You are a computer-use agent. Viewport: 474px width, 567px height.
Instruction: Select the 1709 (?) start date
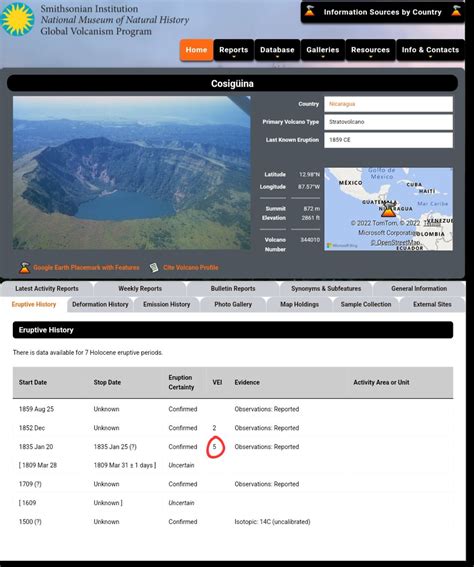[30, 484]
